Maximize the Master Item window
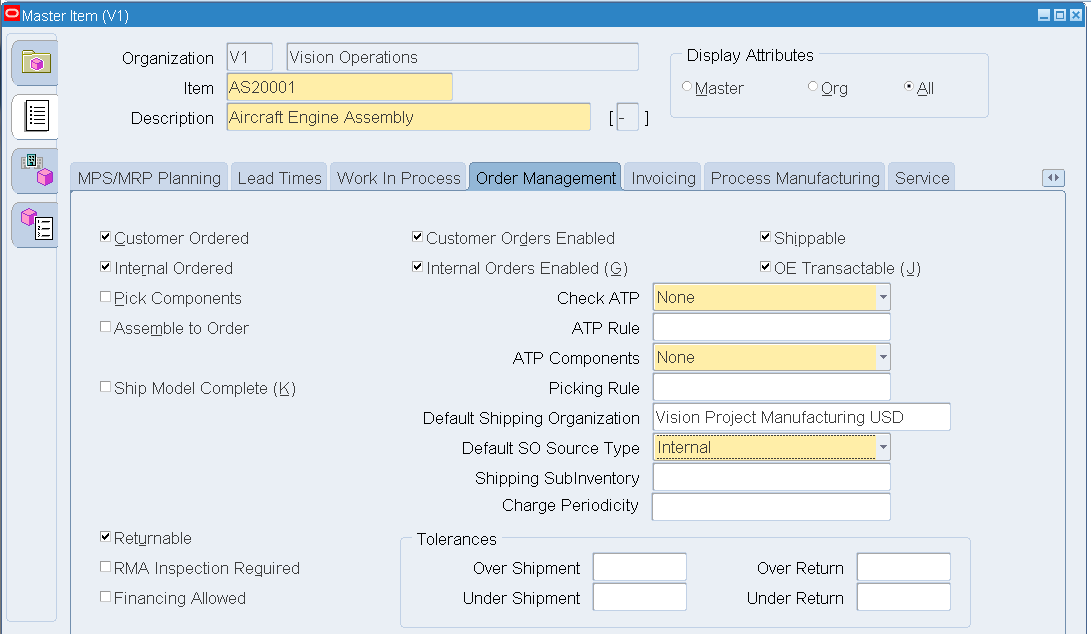 tap(1060, 15)
